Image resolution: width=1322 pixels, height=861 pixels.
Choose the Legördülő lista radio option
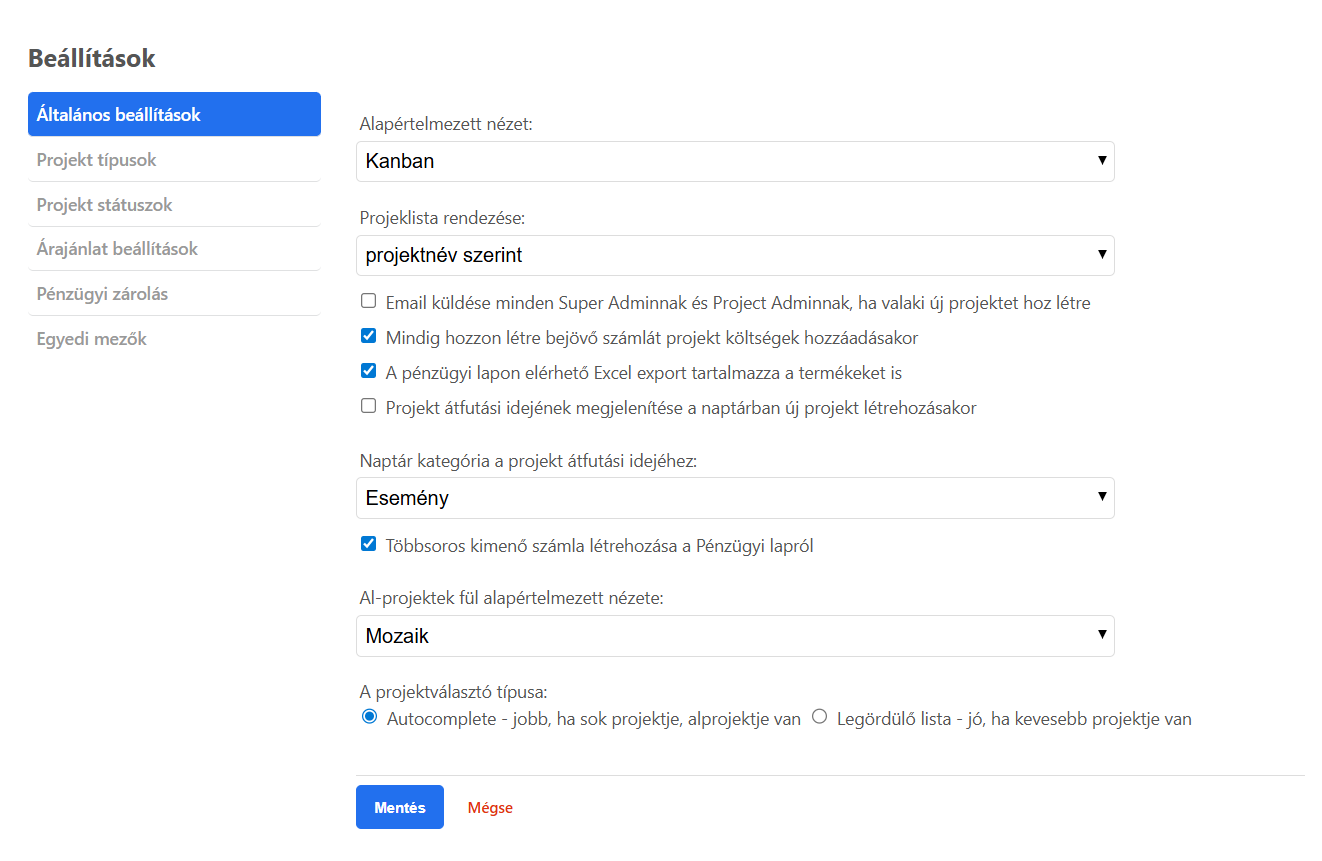(820, 717)
